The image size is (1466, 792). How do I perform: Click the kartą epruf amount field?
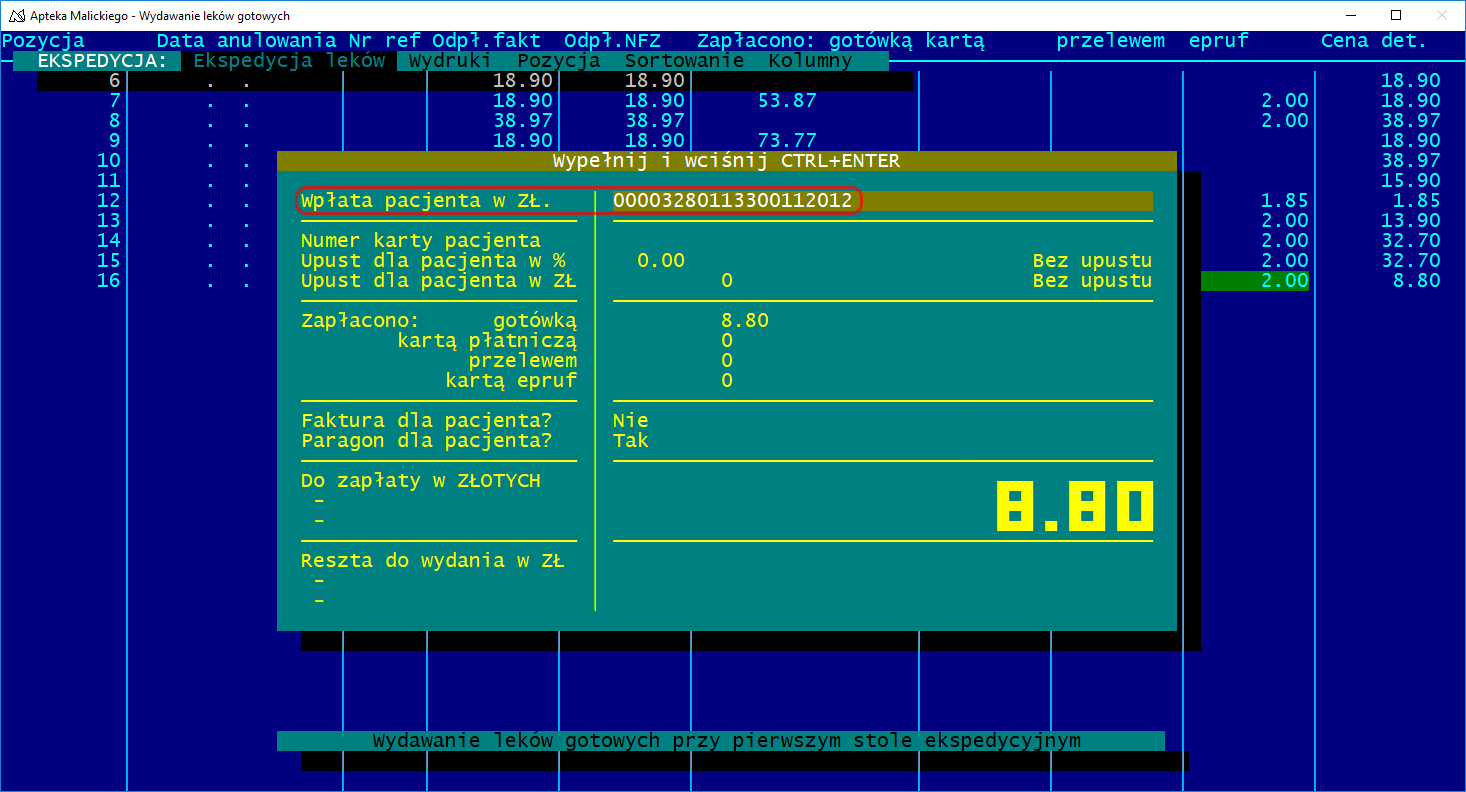tap(727, 381)
